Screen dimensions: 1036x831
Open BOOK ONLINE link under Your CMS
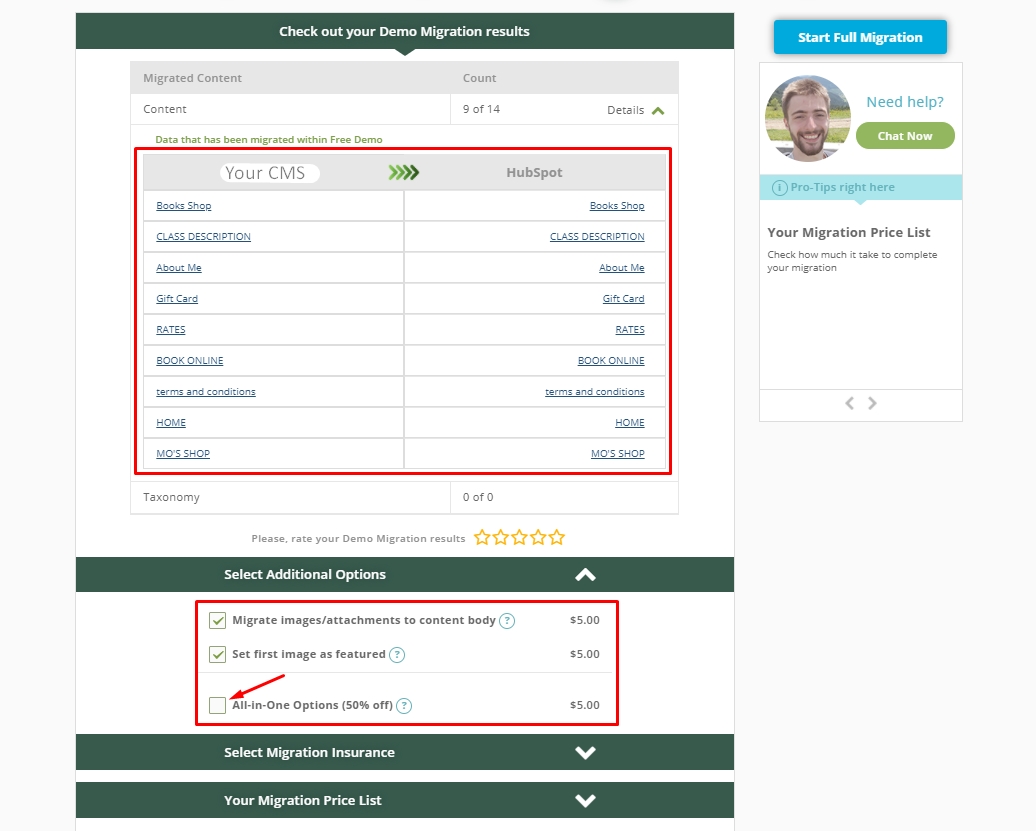[190, 361]
